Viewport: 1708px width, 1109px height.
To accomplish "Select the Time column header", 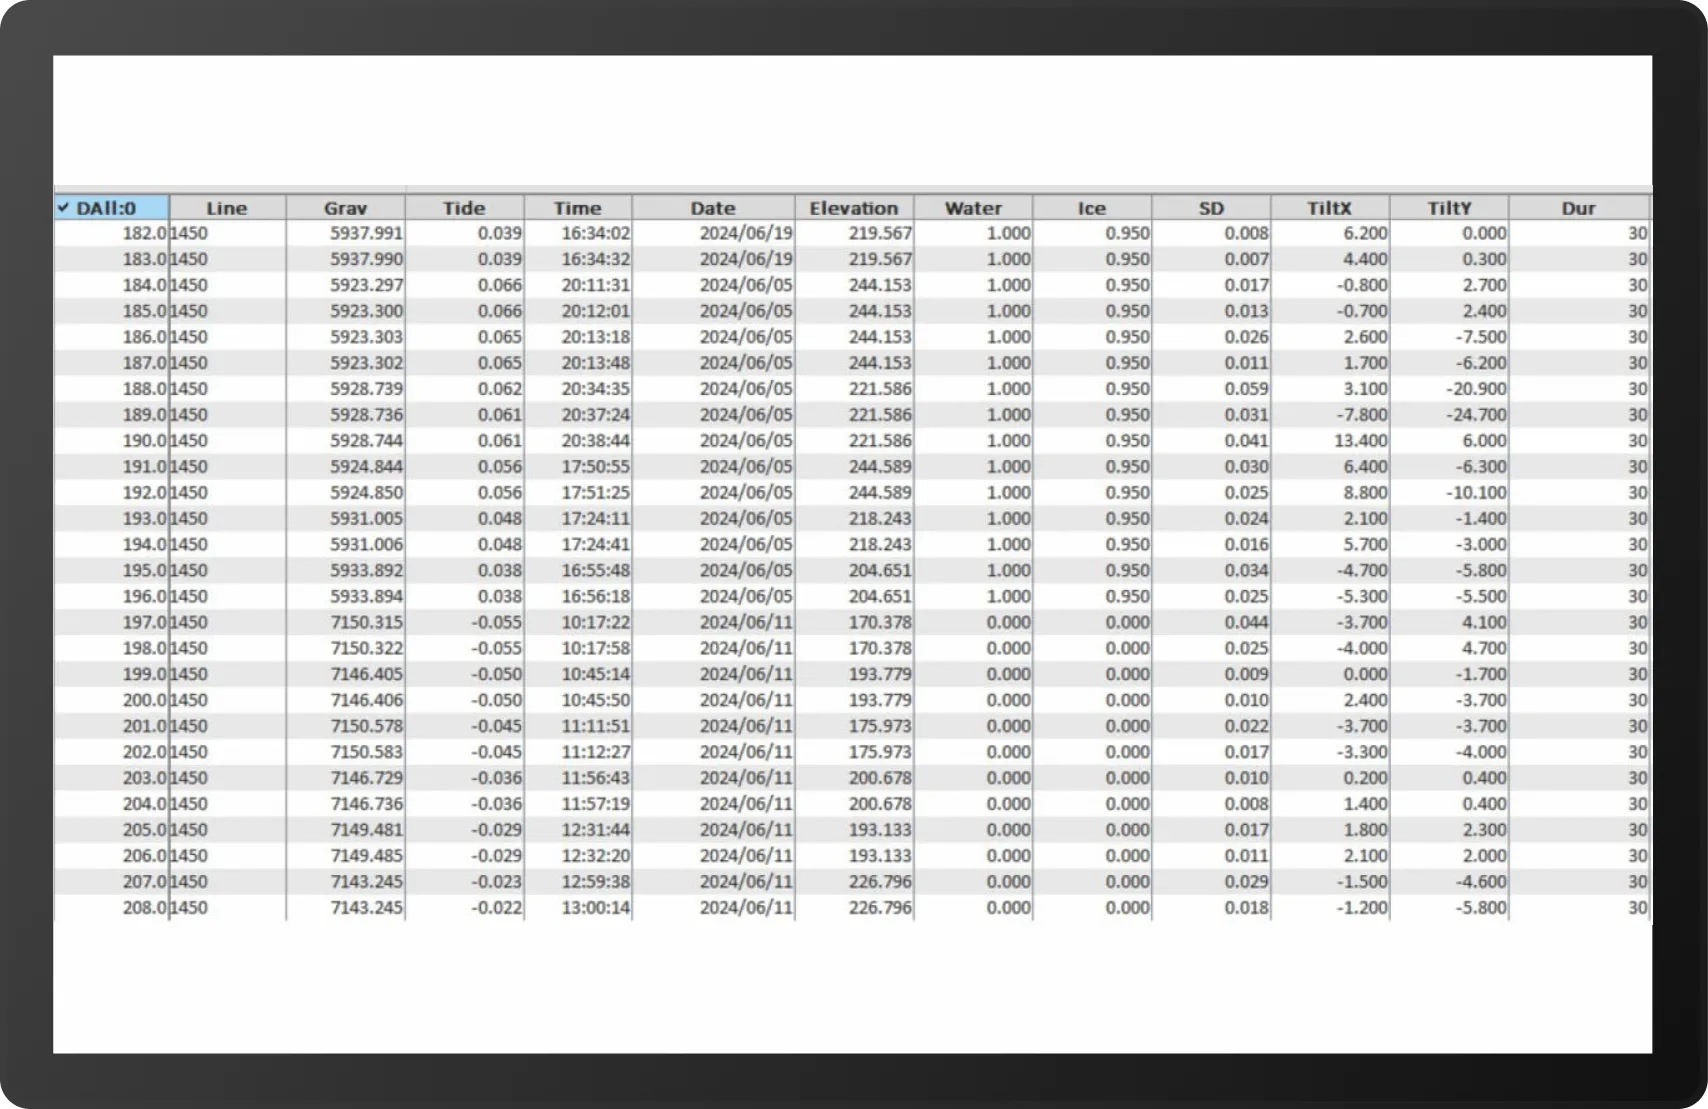I will (x=578, y=208).
